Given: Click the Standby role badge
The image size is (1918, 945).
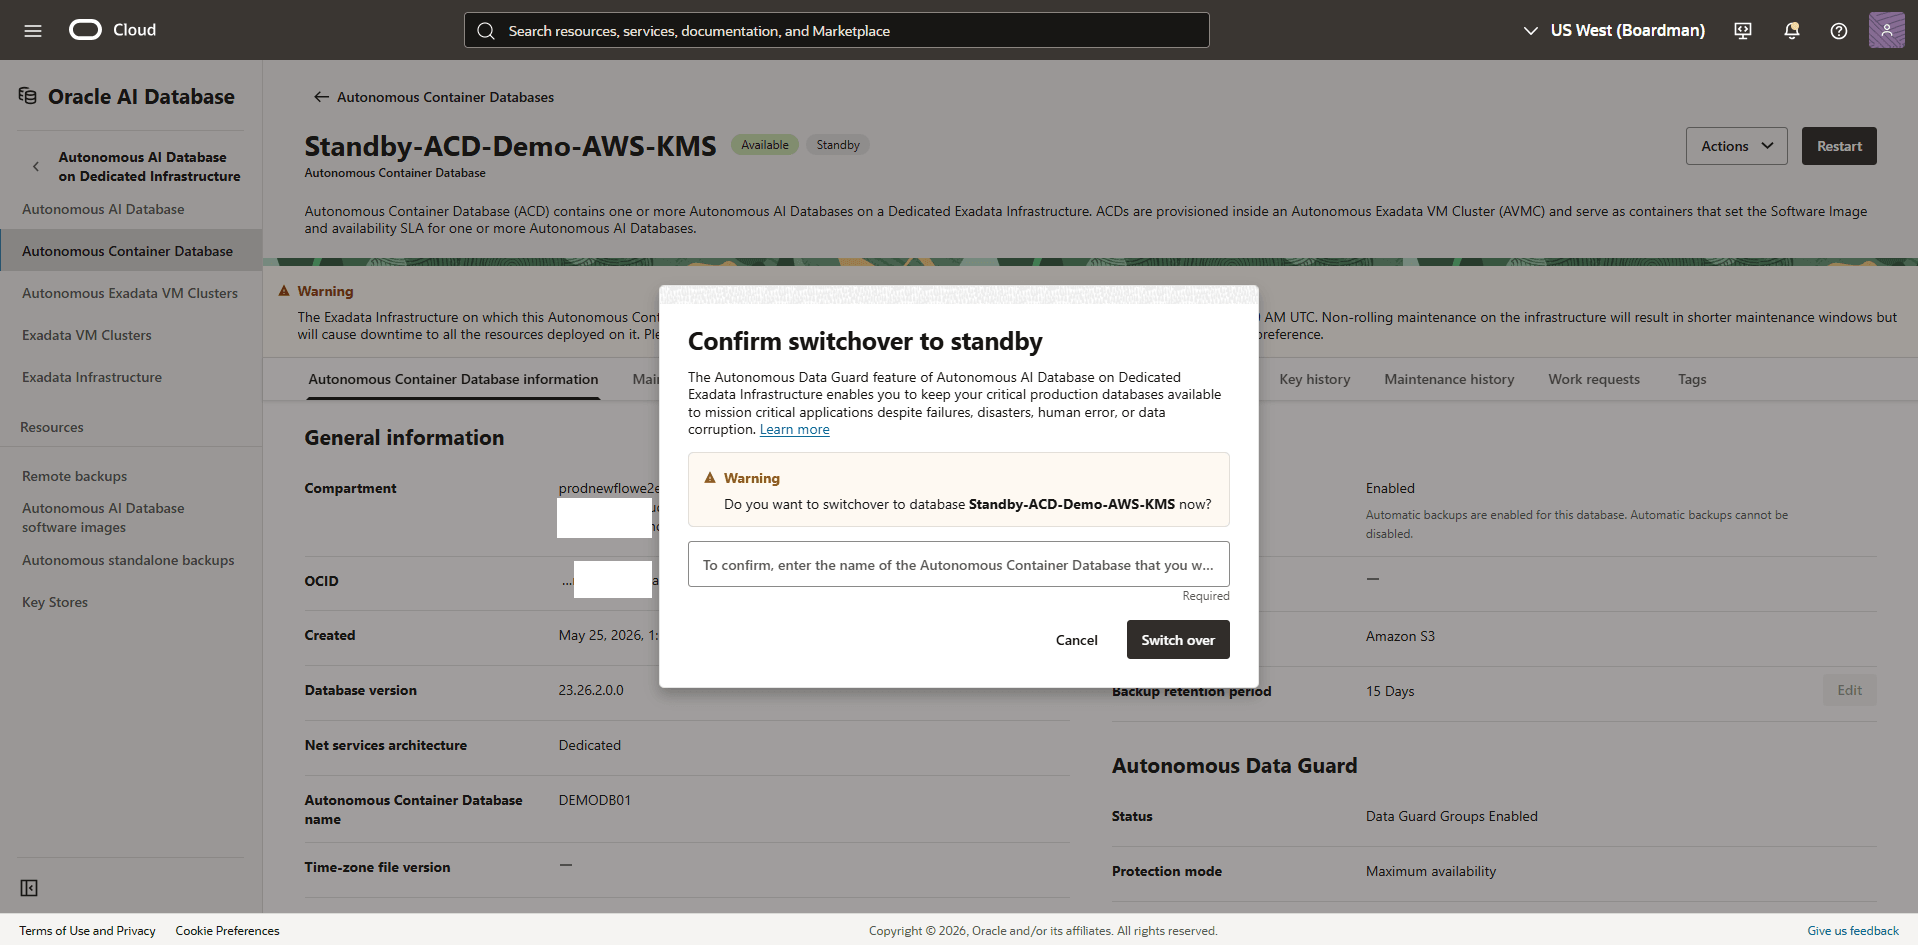Looking at the screenshot, I should (838, 145).
